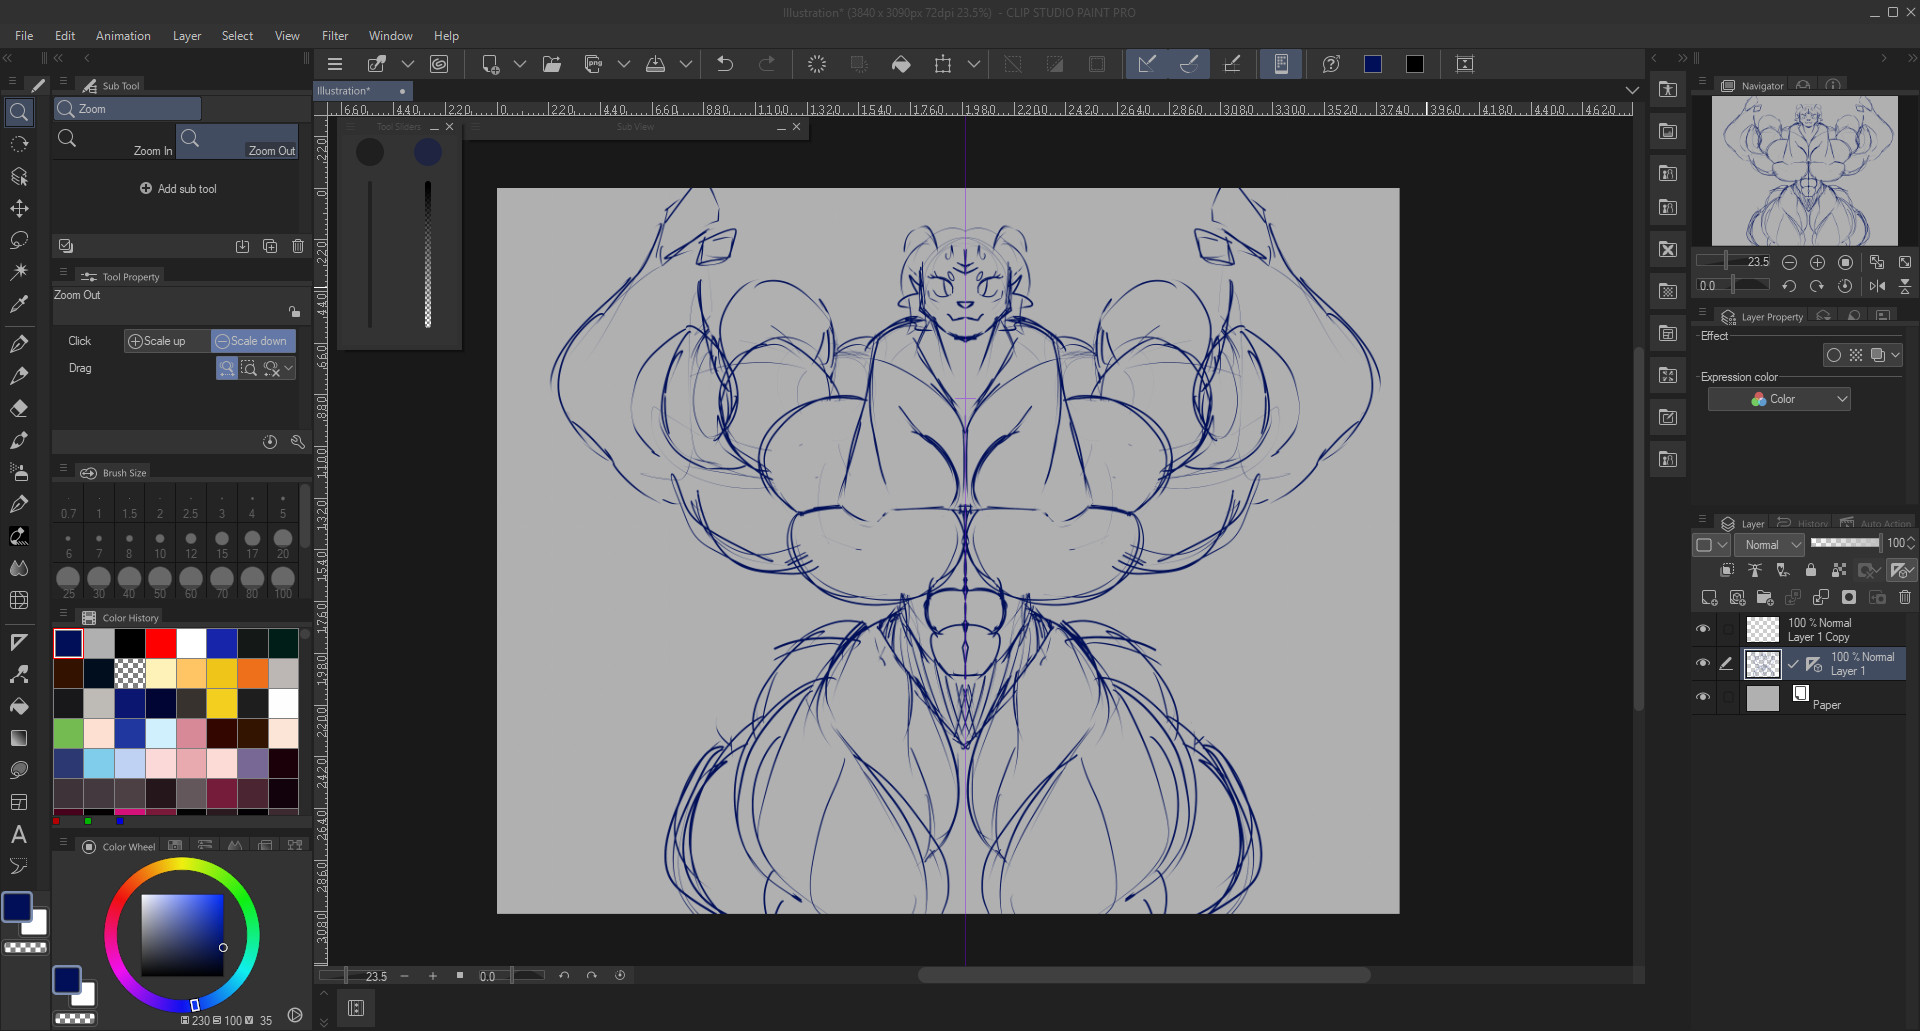Select the Eraser tool

[x=19, y=408]
